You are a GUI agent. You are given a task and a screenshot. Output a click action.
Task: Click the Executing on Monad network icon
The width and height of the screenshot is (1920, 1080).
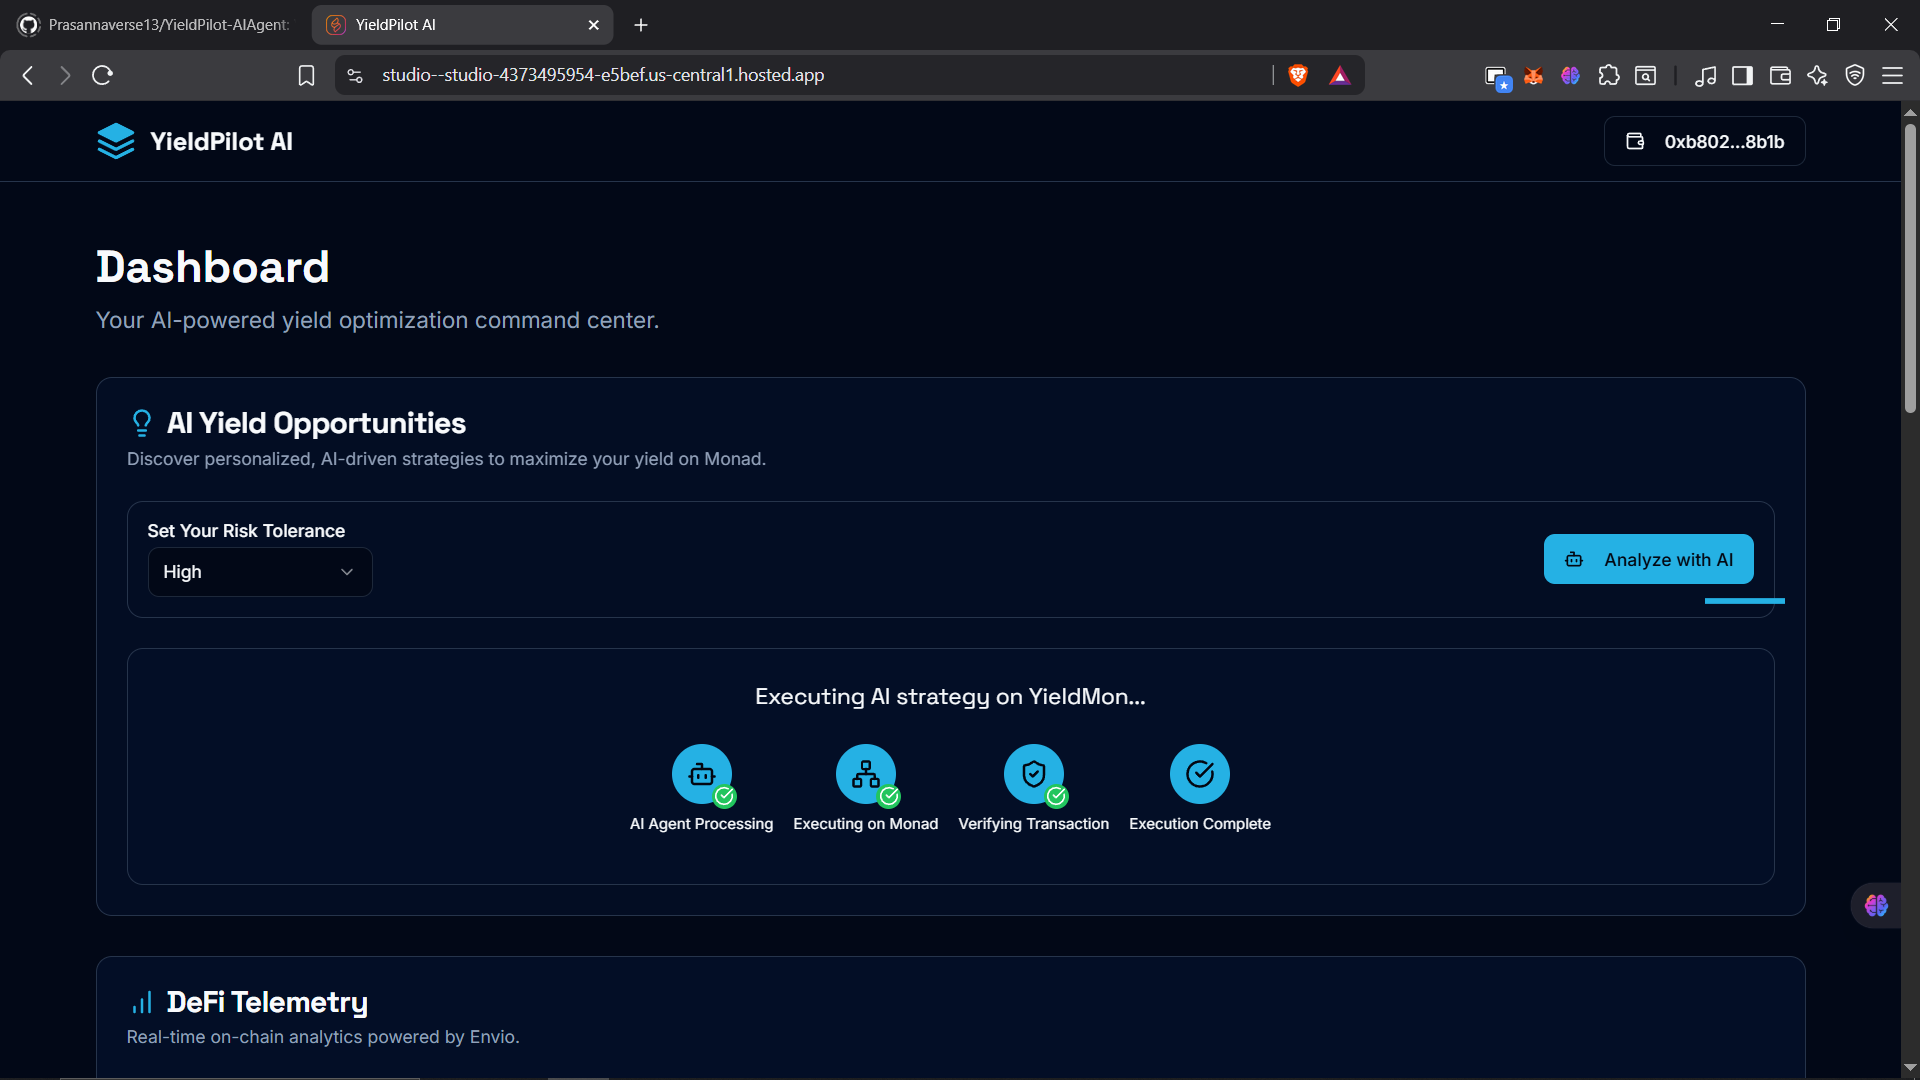tap(865, 774)
